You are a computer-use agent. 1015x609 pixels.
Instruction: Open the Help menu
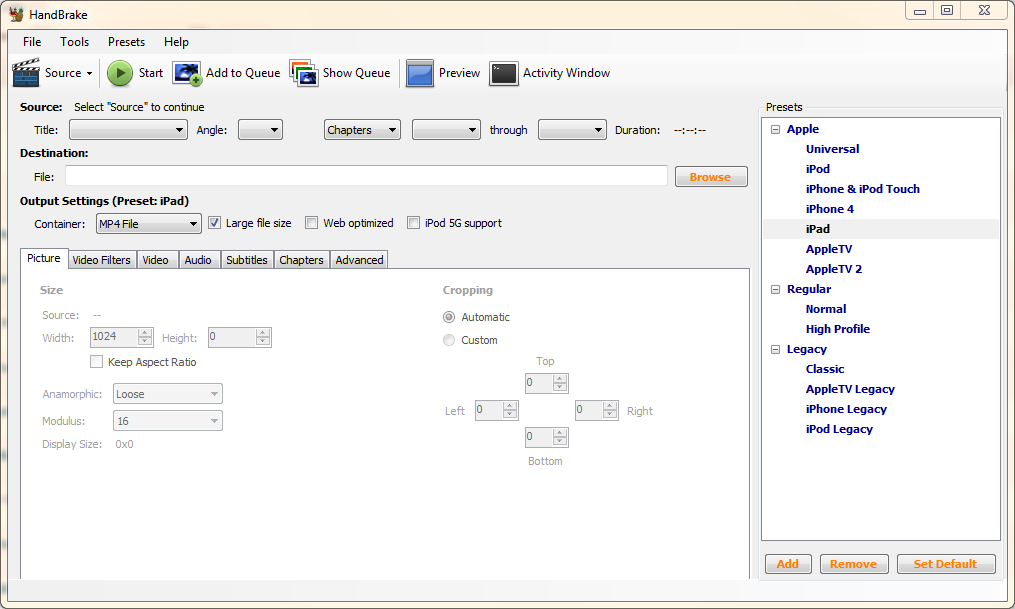tap(176, 42)
